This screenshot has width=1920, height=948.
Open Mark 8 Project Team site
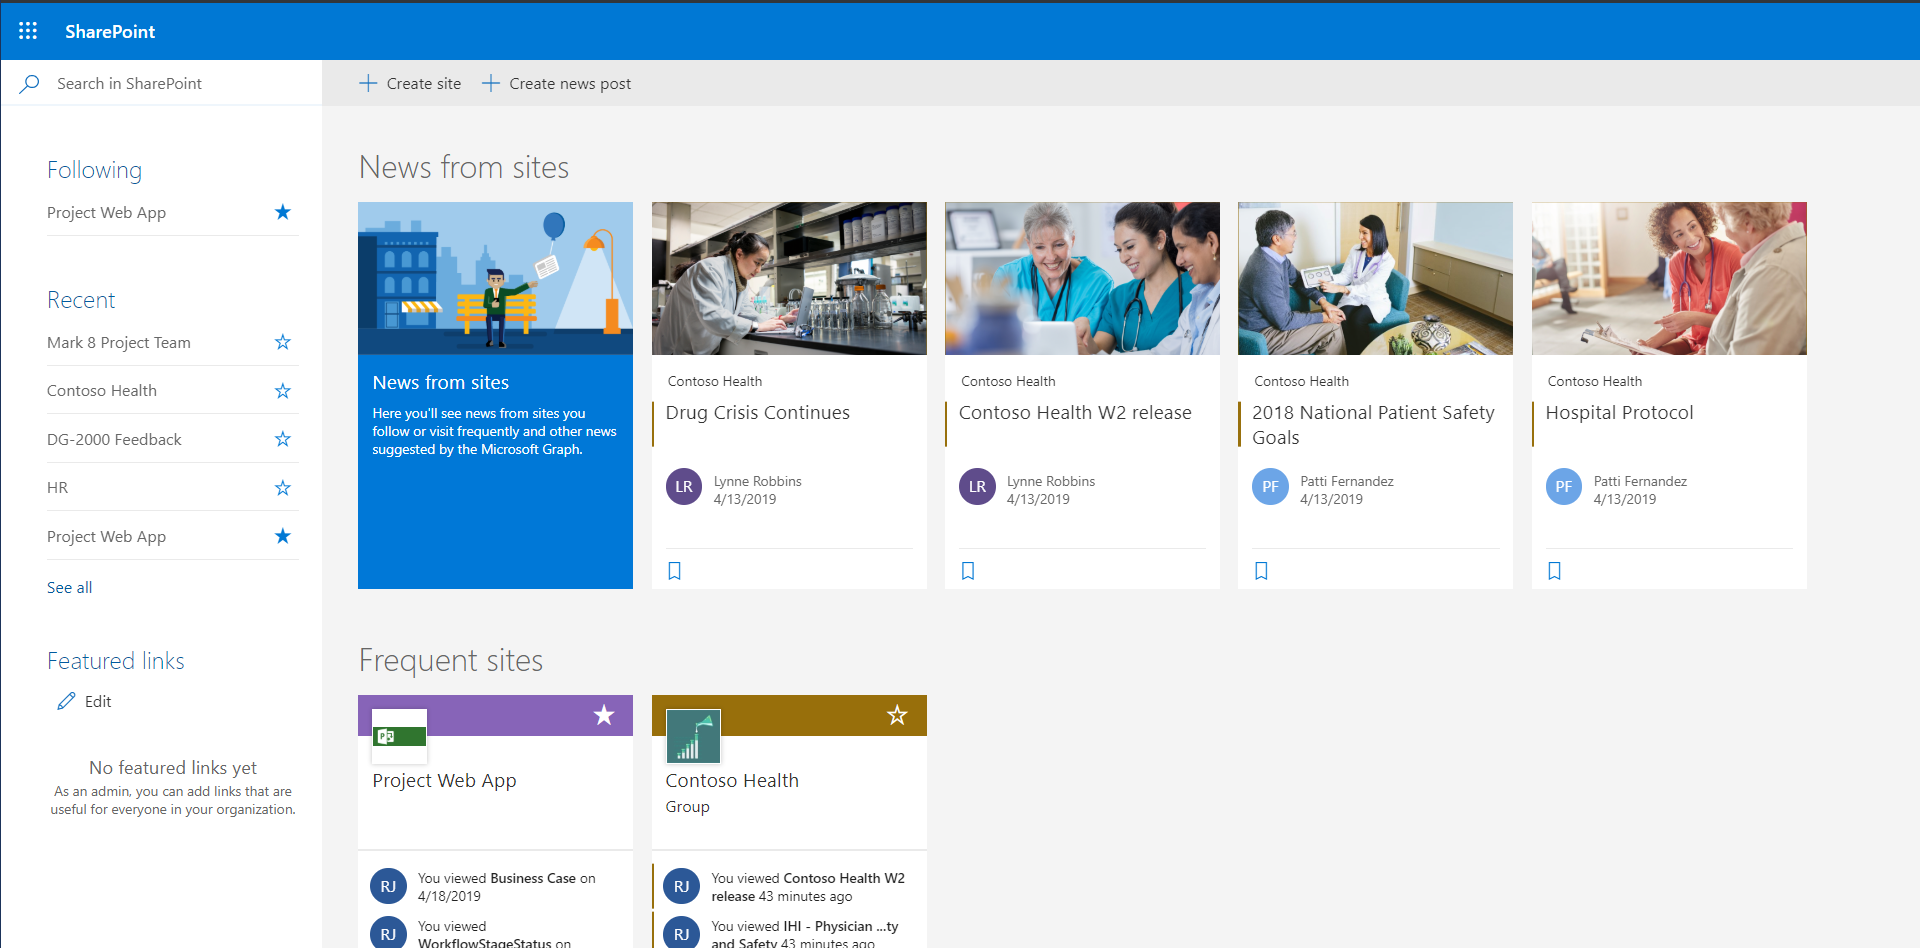click(x=118, y=342)
